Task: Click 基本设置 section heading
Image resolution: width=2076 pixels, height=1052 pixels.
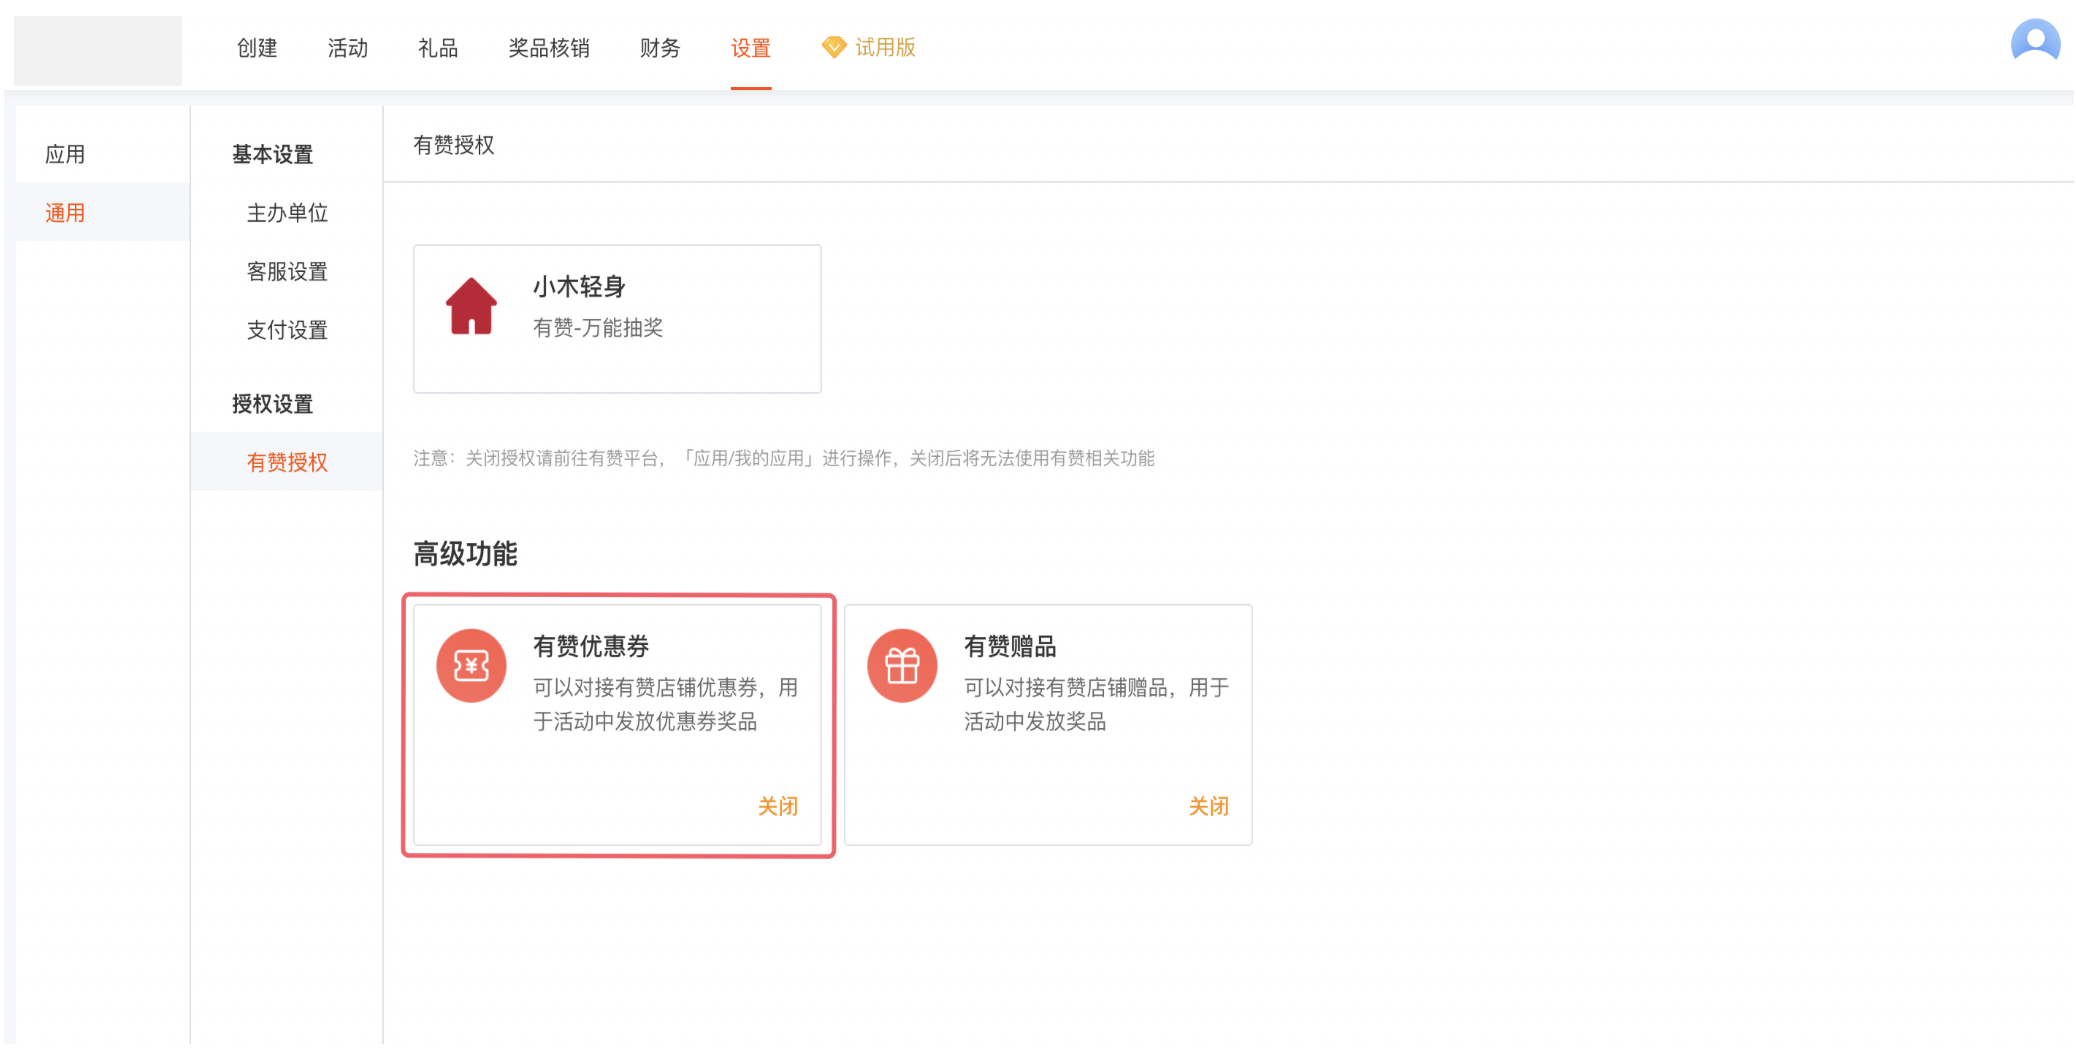Action: (272, 154)
